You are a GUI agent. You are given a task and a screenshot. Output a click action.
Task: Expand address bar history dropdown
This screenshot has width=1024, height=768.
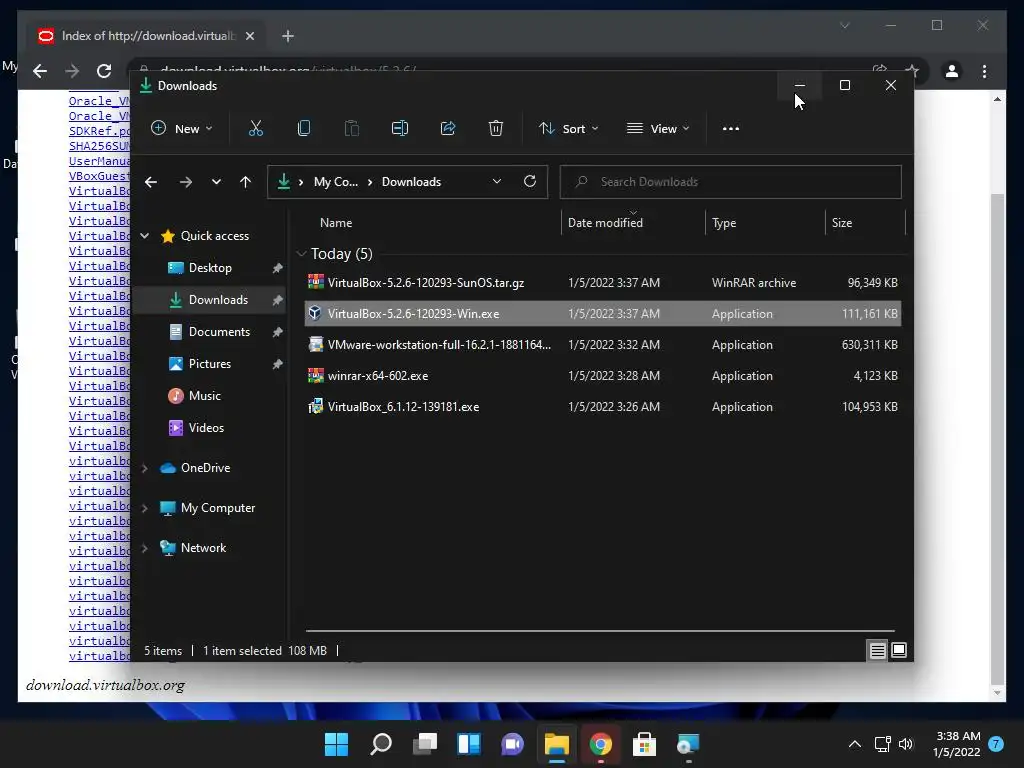coord(497,182)
